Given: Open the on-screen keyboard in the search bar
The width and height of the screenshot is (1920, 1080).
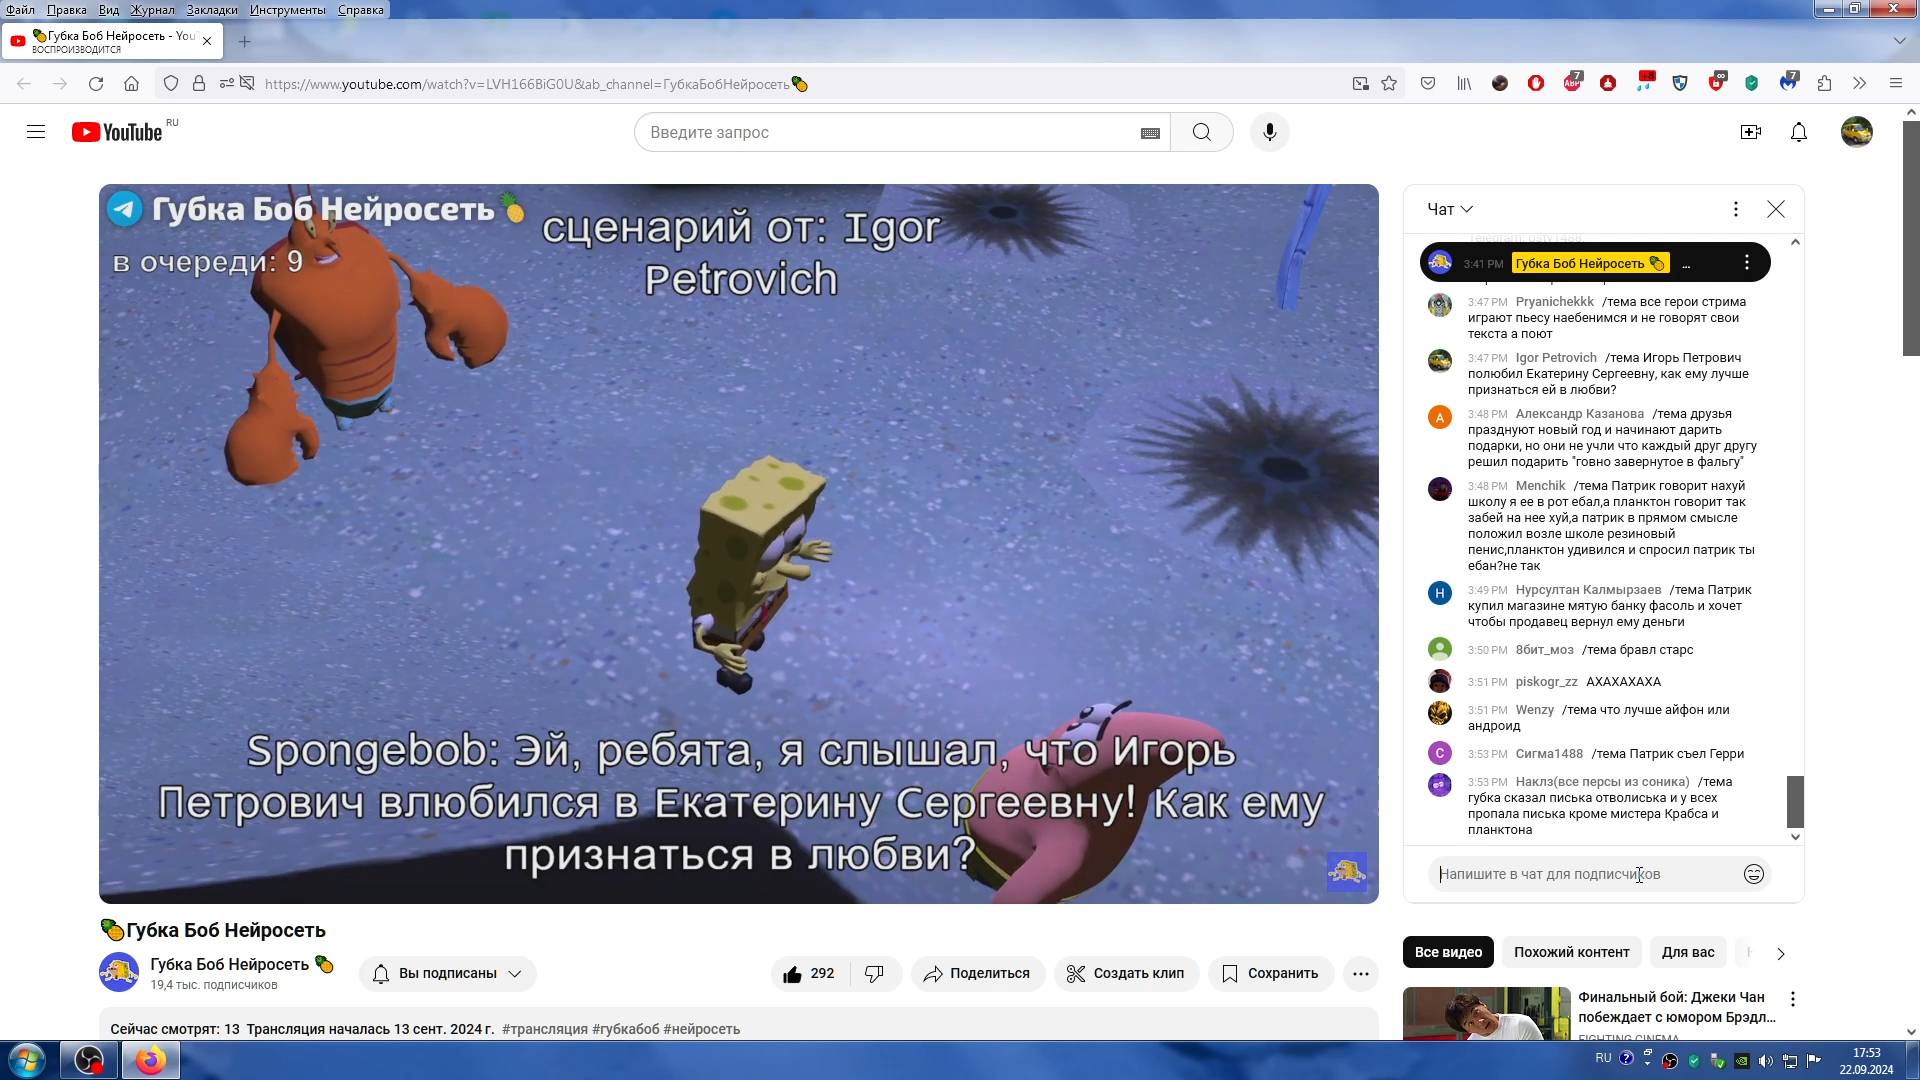Looking at the screenshot, I should click(1148, 131).
